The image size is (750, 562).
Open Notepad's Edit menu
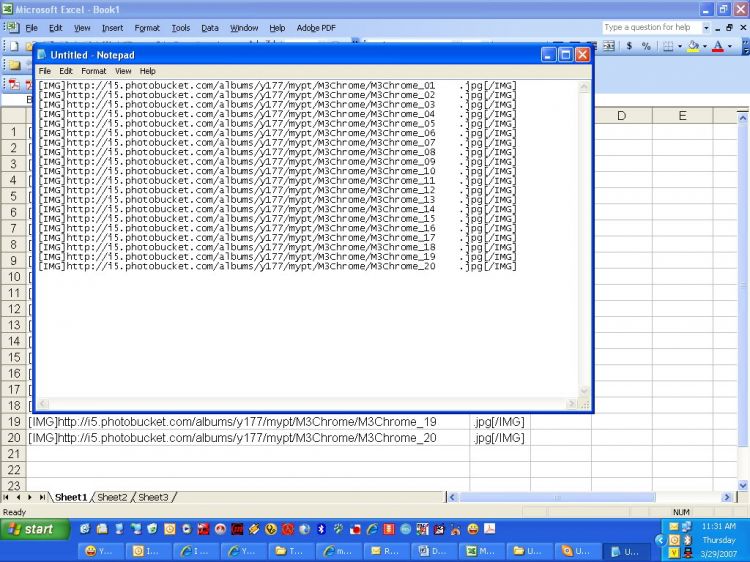[66, 71]
